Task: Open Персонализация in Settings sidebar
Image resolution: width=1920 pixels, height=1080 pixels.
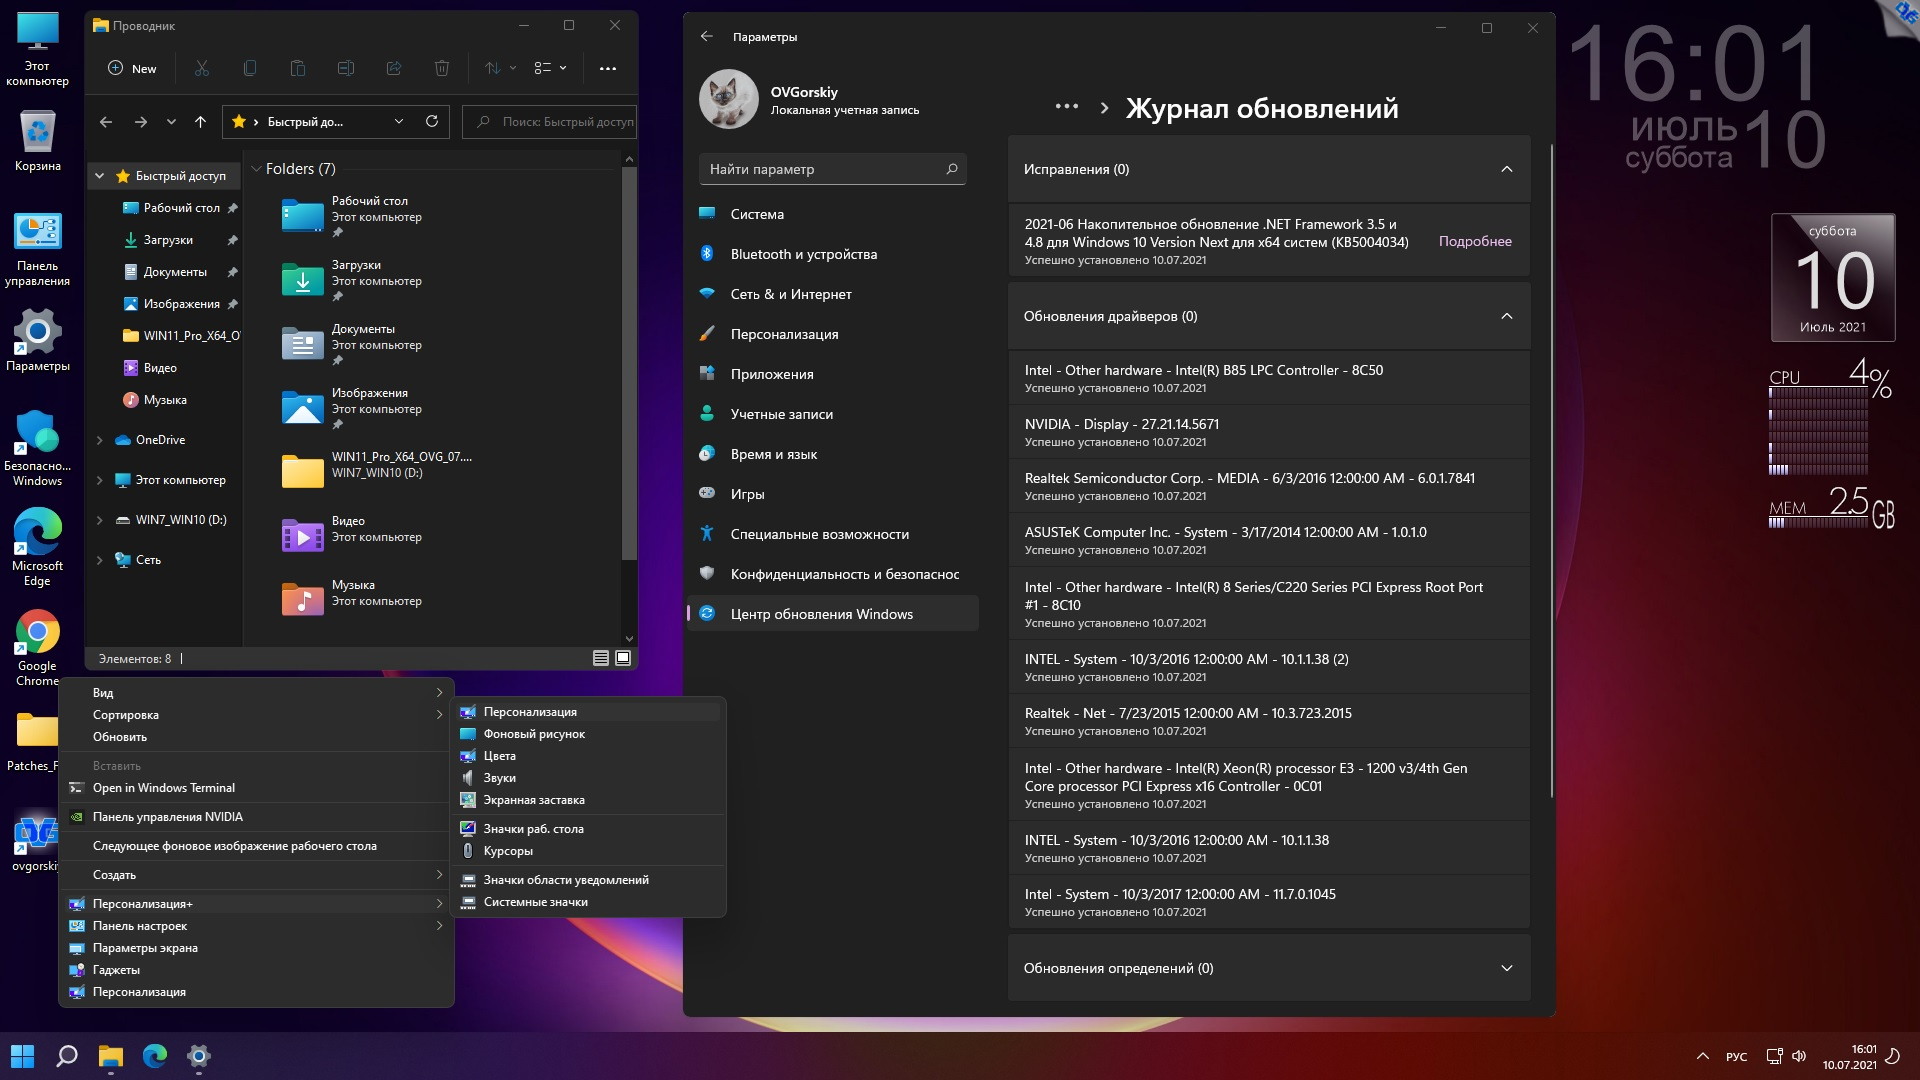Action: point(784,334)
